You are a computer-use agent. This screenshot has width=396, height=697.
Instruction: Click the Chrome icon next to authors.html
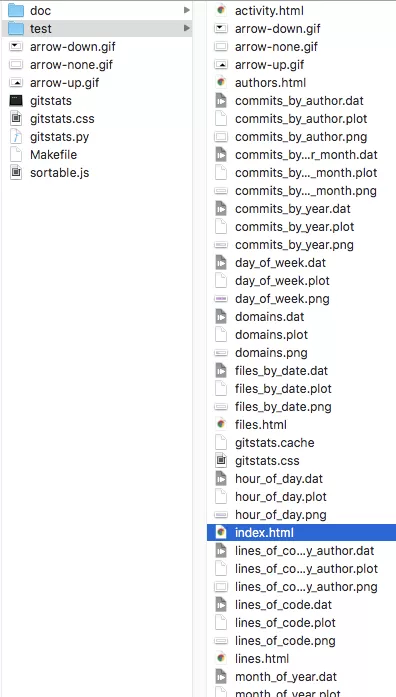pos(221,83)
